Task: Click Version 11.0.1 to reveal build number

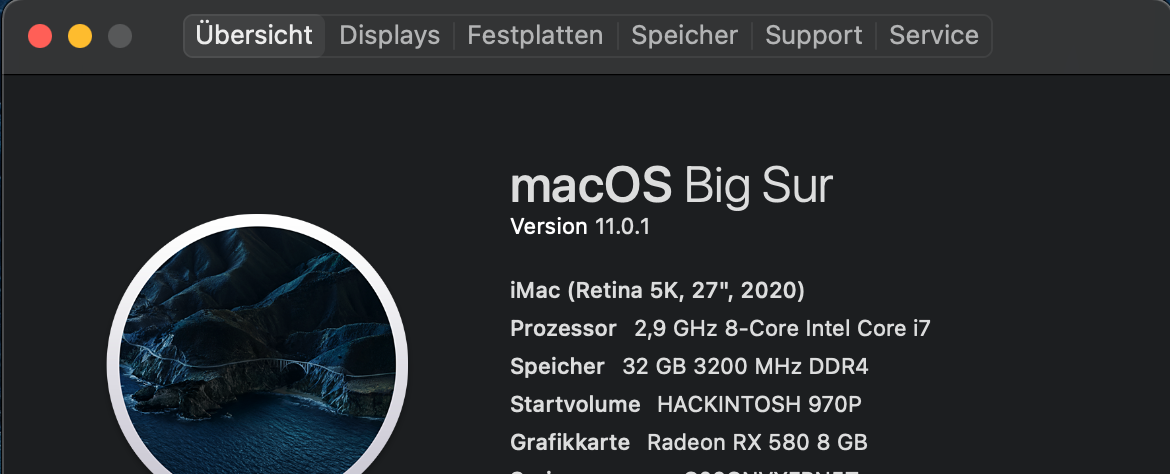Action: [580, 227]
